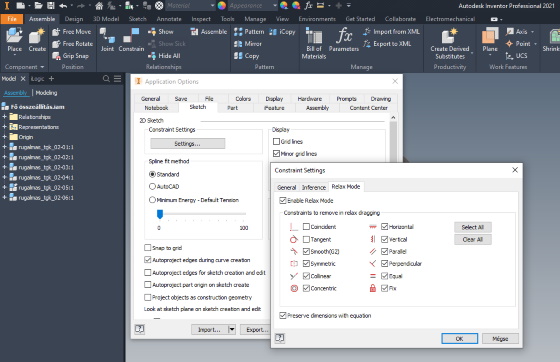Open the Colors options tab
The image size is (560, 362).
(x=243, y=99)
